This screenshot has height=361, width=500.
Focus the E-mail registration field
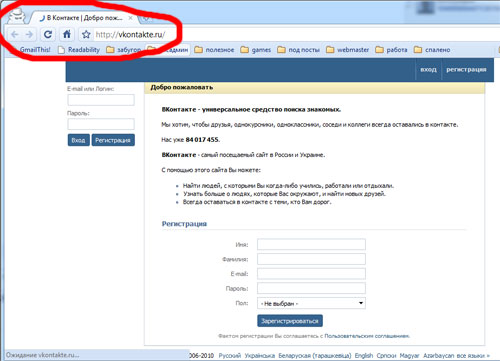[x=311, y=274]
